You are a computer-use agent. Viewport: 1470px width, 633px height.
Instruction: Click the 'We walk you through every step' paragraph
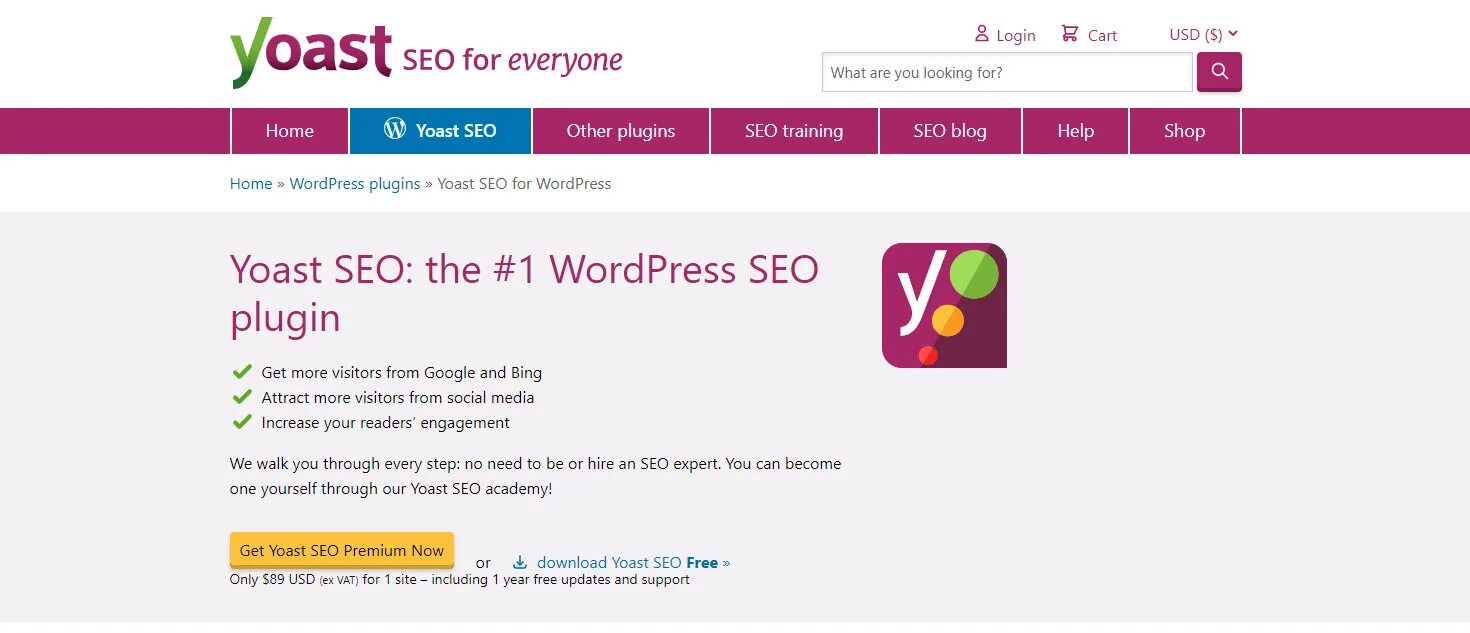[536, 476]
